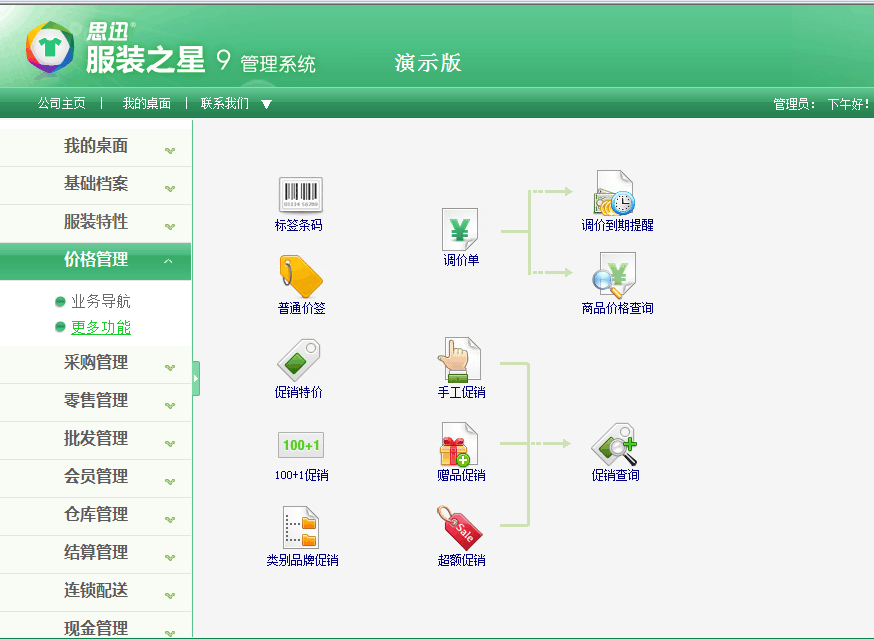Open the 标签条码 barcode icon
The width and height of the screenshot is (874, 639).
300,195
